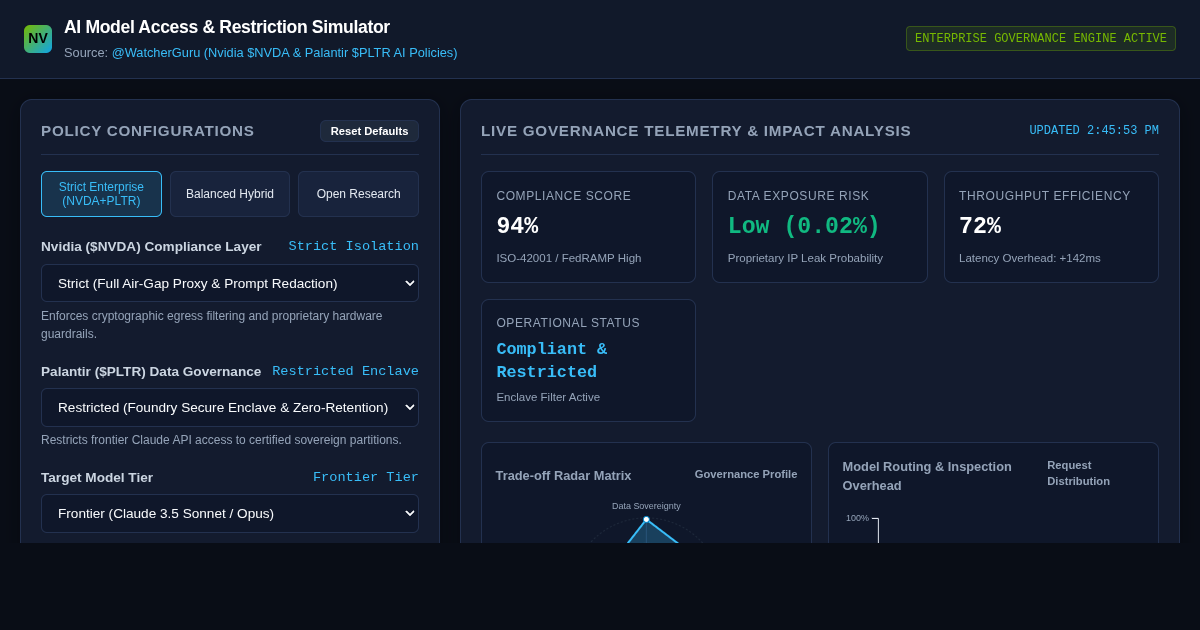
Task: Click the Enterprise Governance Engine Active badge
Action: [x=1041, y=39]
